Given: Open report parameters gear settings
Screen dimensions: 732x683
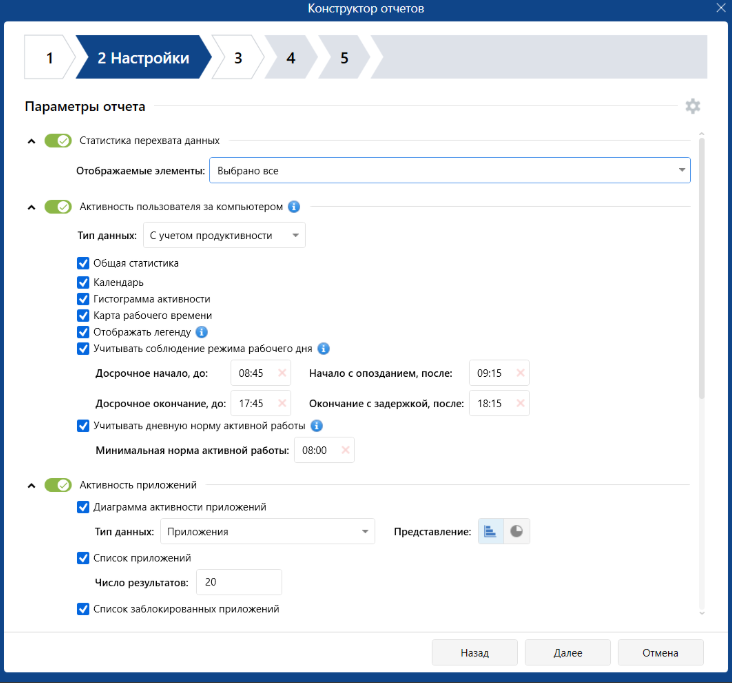Looking at the screenshot, I should [x=692, y=107].
